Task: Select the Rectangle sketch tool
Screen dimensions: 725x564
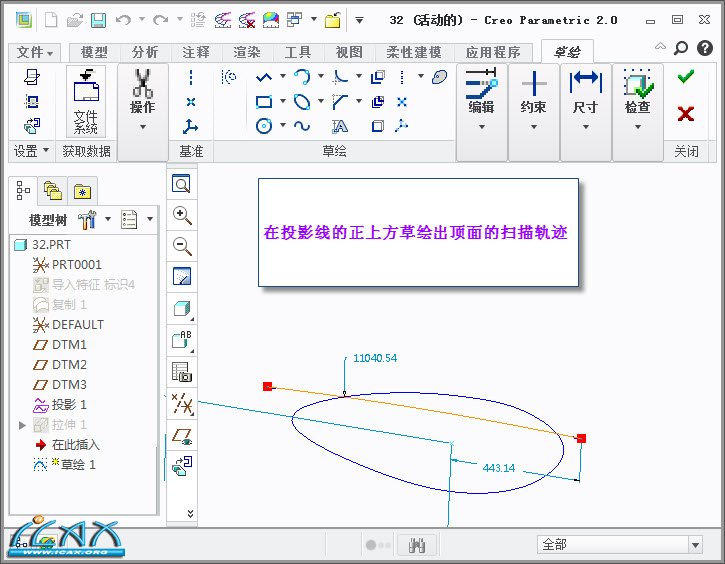Action: (x=265, y=101)
